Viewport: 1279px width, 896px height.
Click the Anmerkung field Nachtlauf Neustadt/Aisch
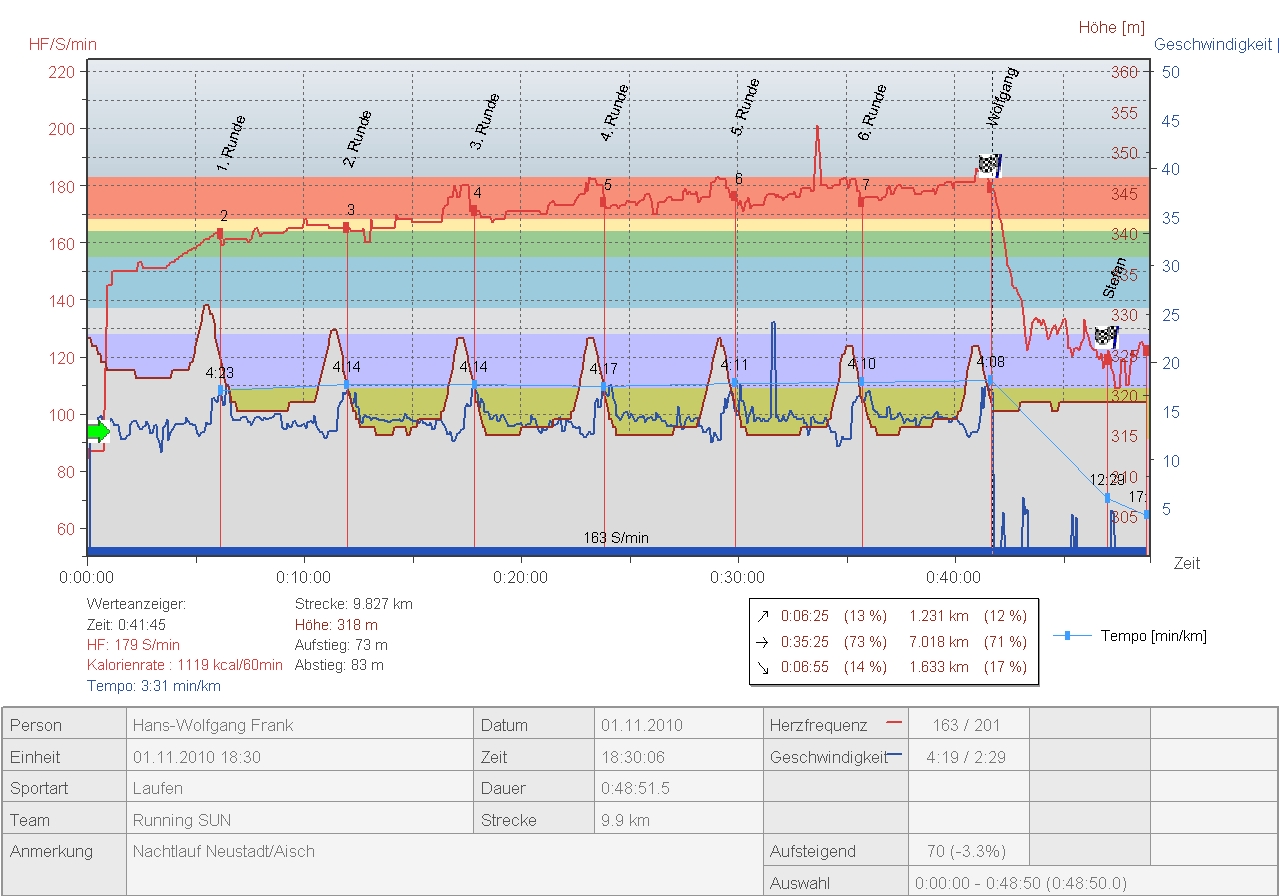(224, 852)
